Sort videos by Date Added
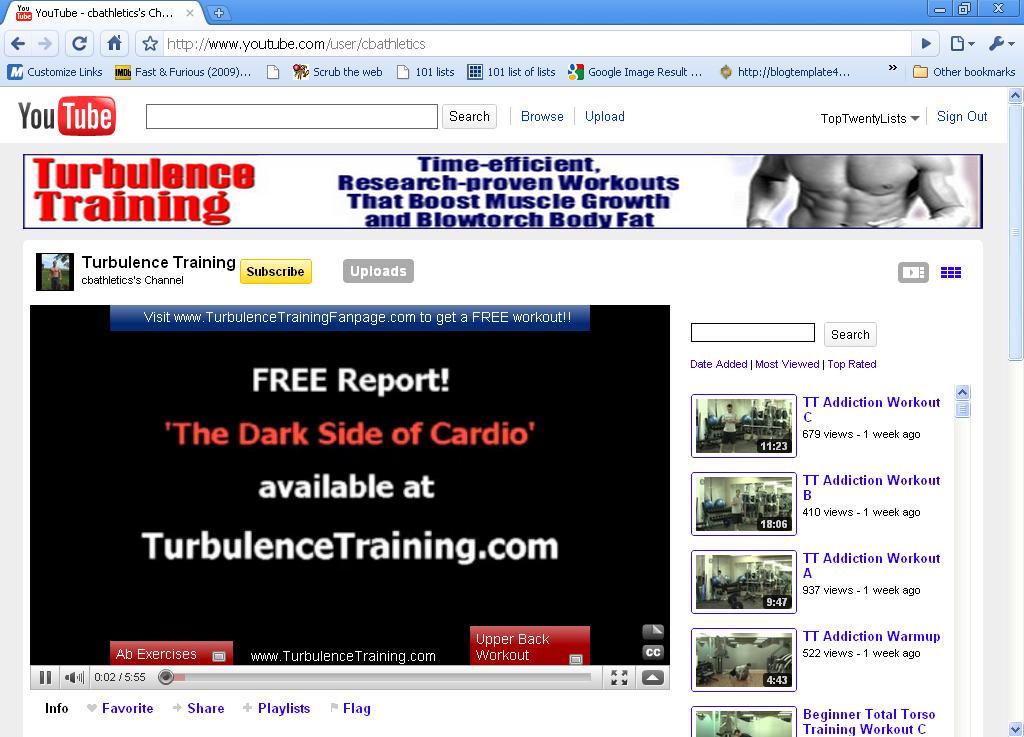 [718, 364]
